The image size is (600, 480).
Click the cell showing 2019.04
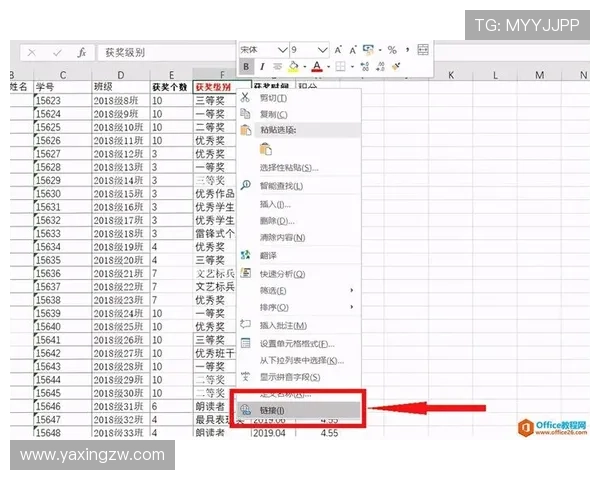[x=273, y=433]
